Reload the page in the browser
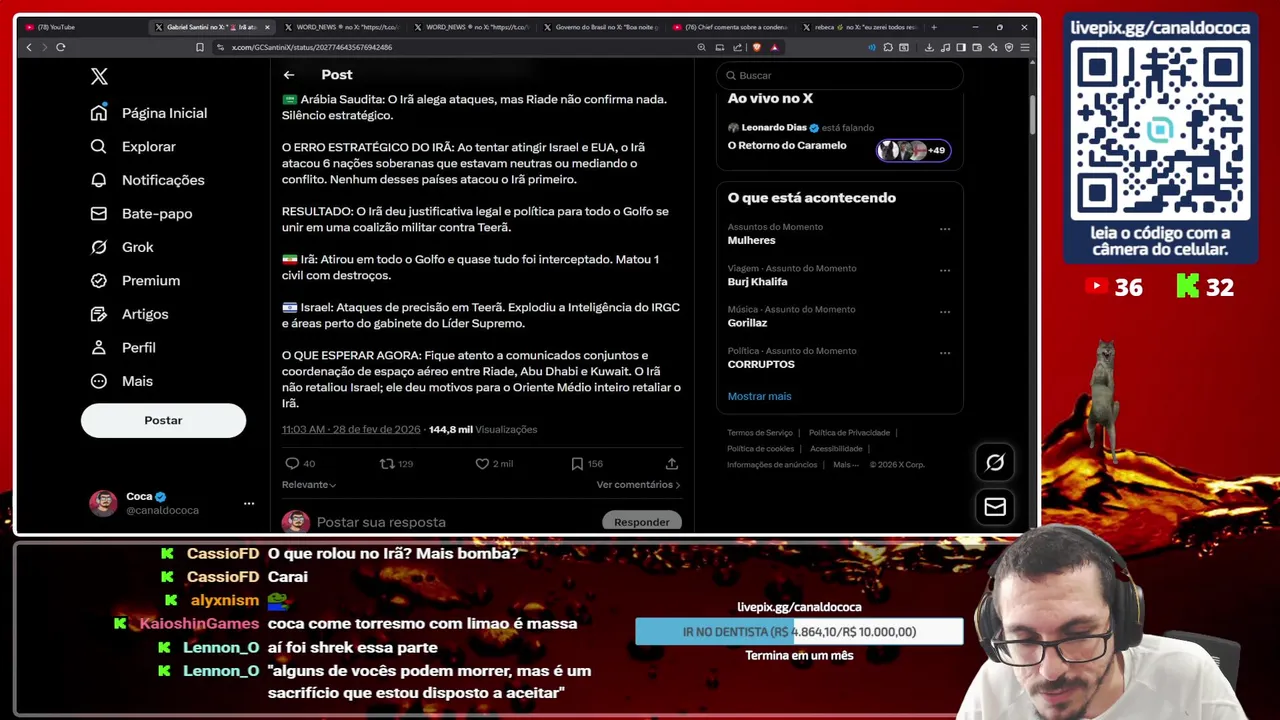The width and height of the screenshot is (1280, 720). pos(61,47)
